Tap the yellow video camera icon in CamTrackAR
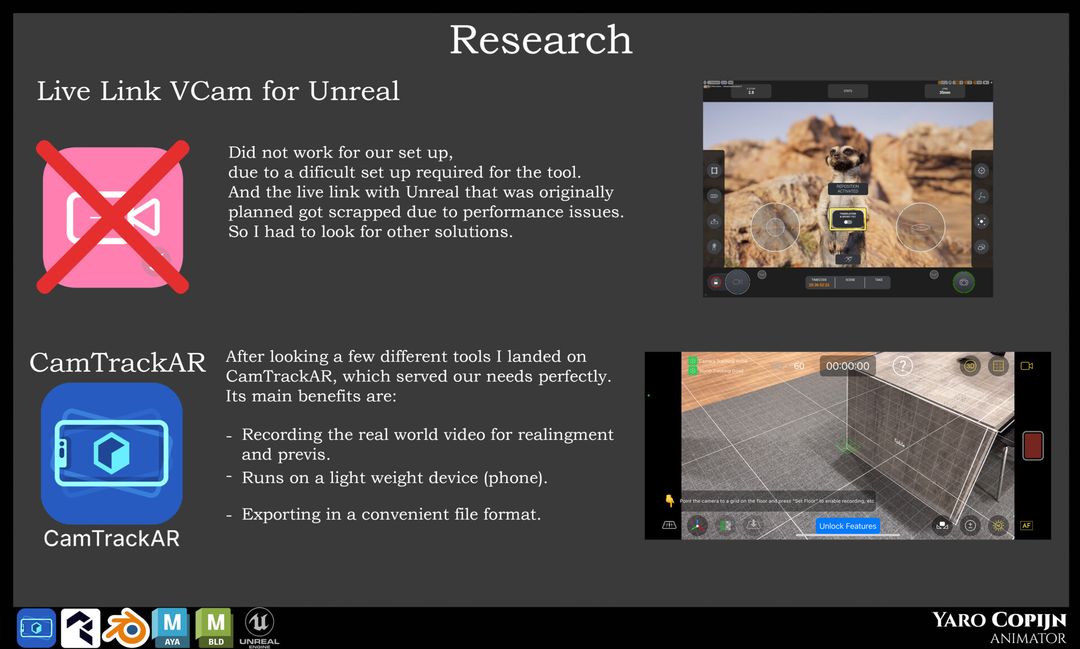The height and width of the screenshot is (649, 1080). 1026,366
